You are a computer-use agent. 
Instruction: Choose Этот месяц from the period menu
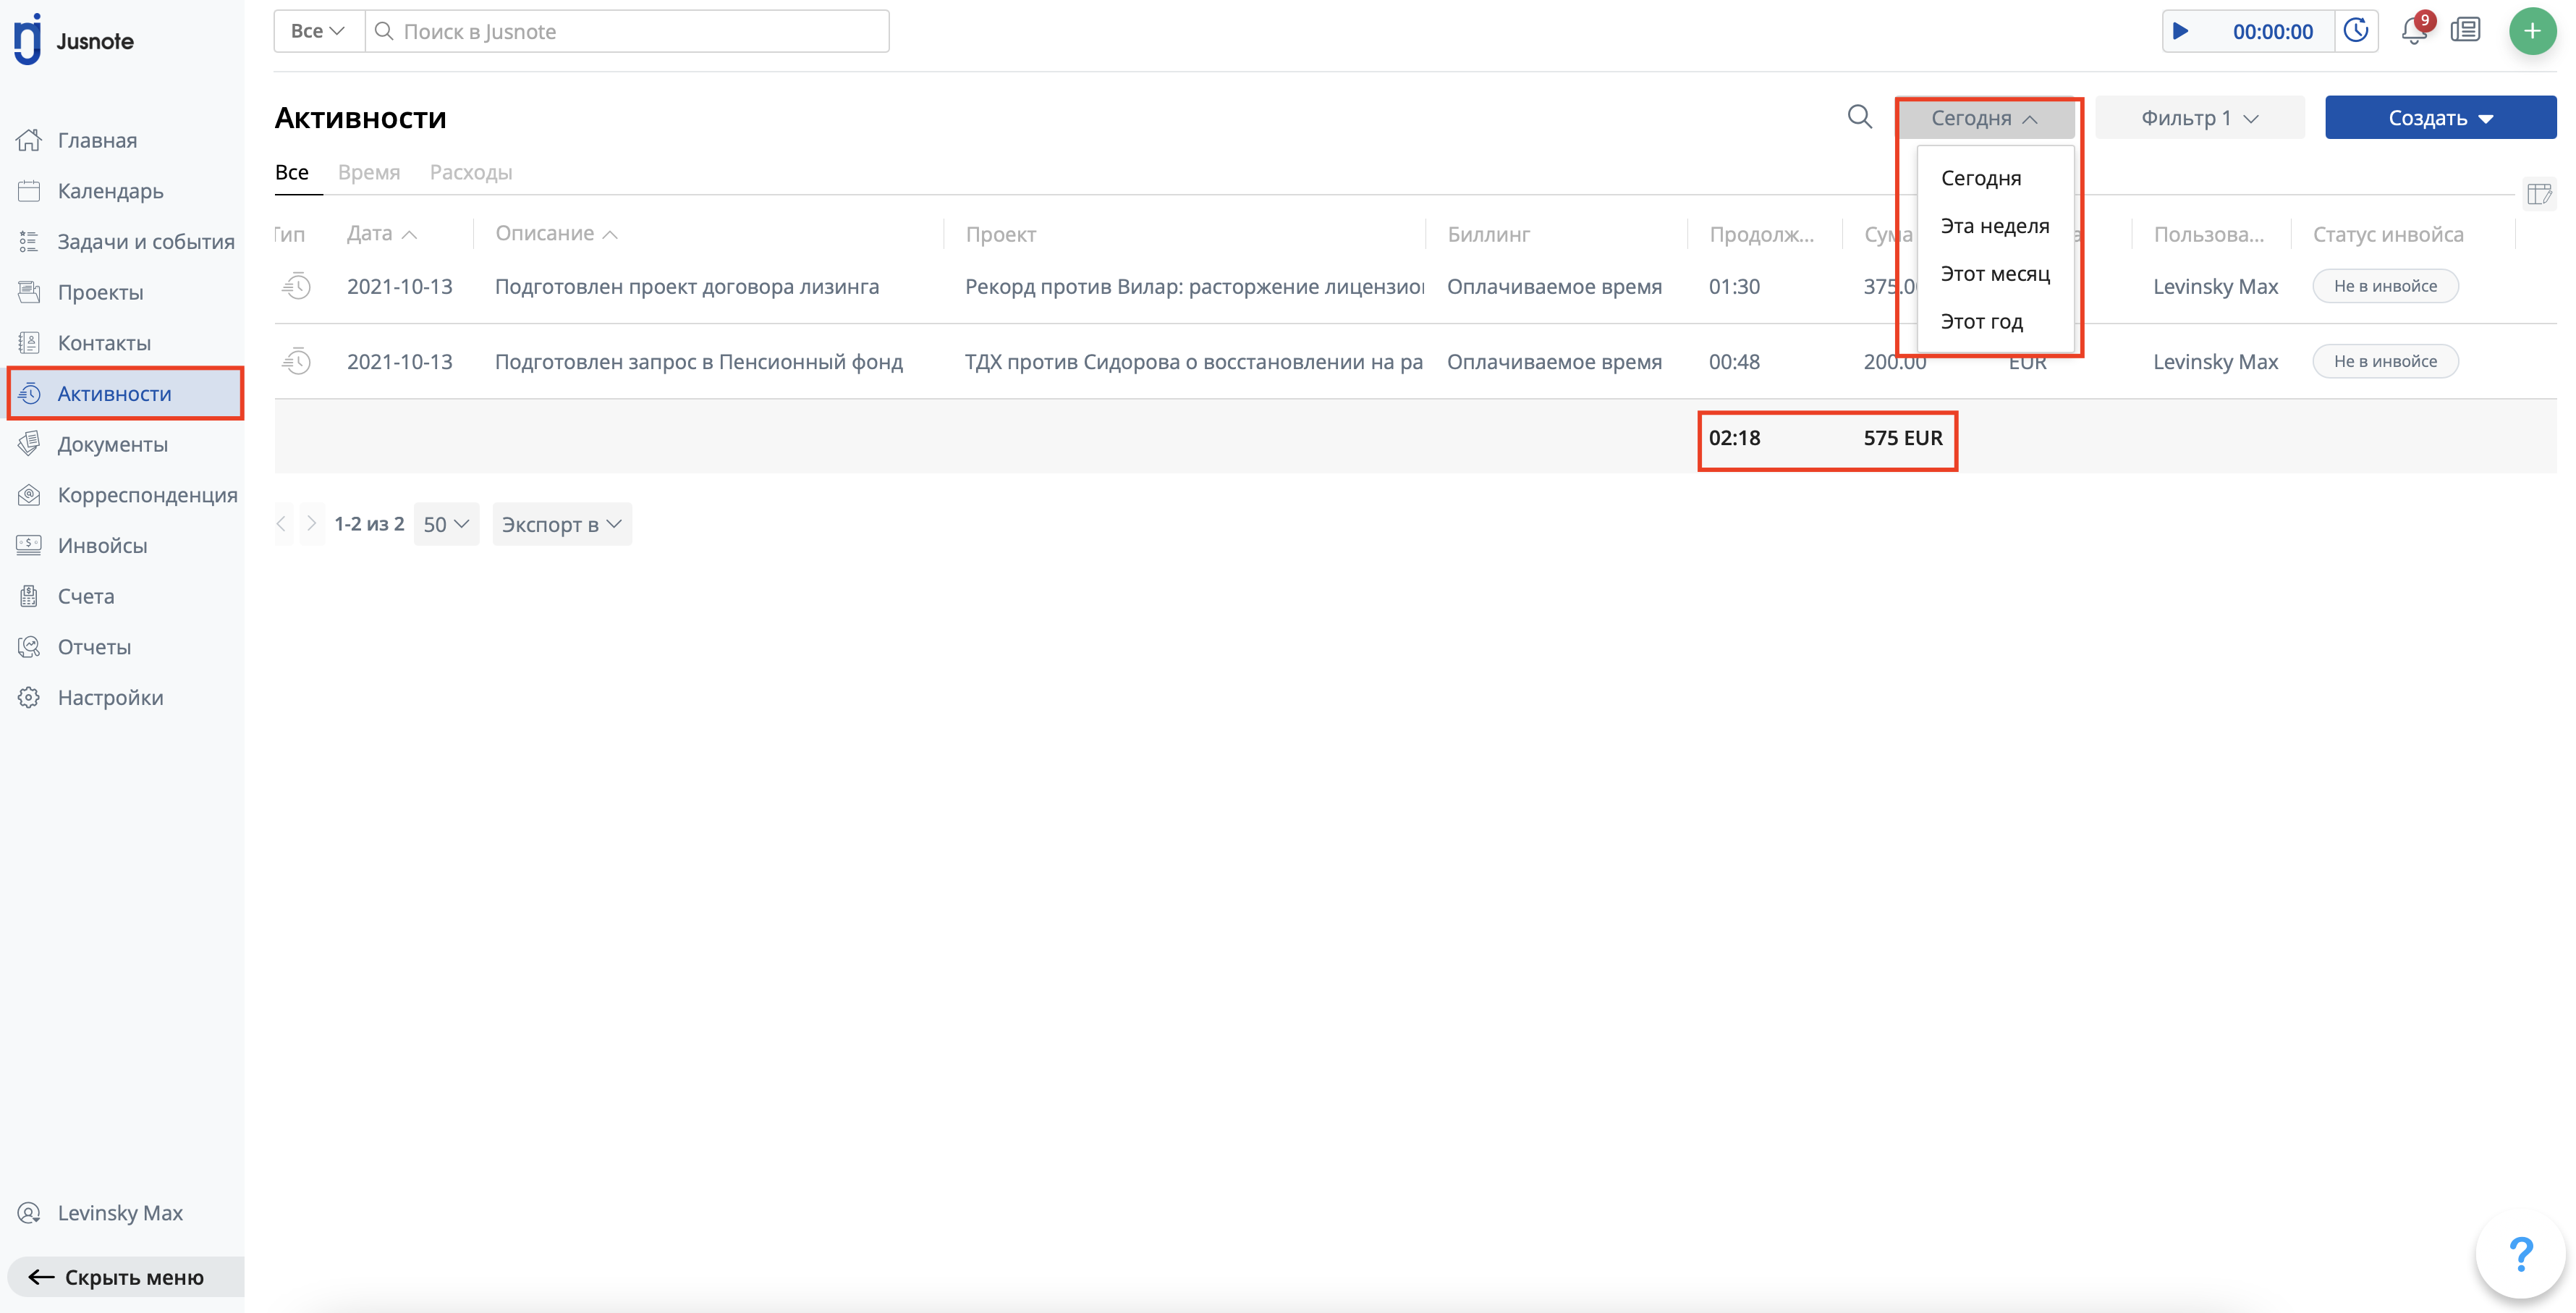(1995, 273)
